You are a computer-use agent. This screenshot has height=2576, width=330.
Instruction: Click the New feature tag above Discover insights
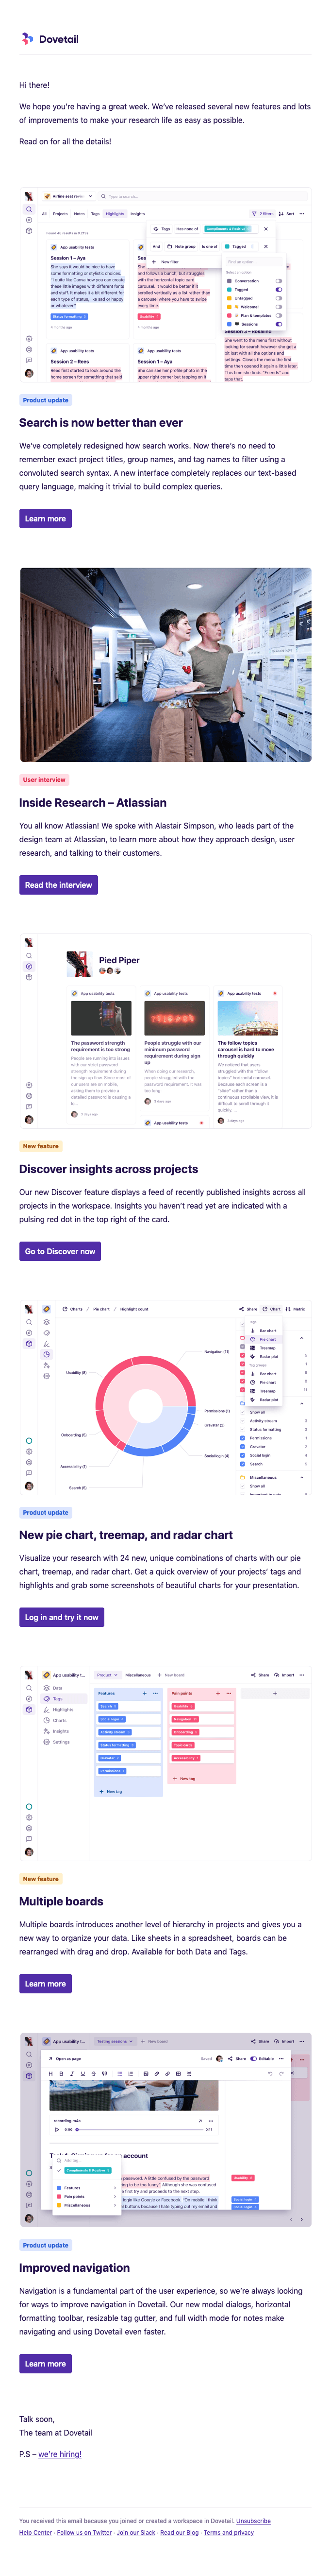pyautogui.click(x=41, y=1146)
